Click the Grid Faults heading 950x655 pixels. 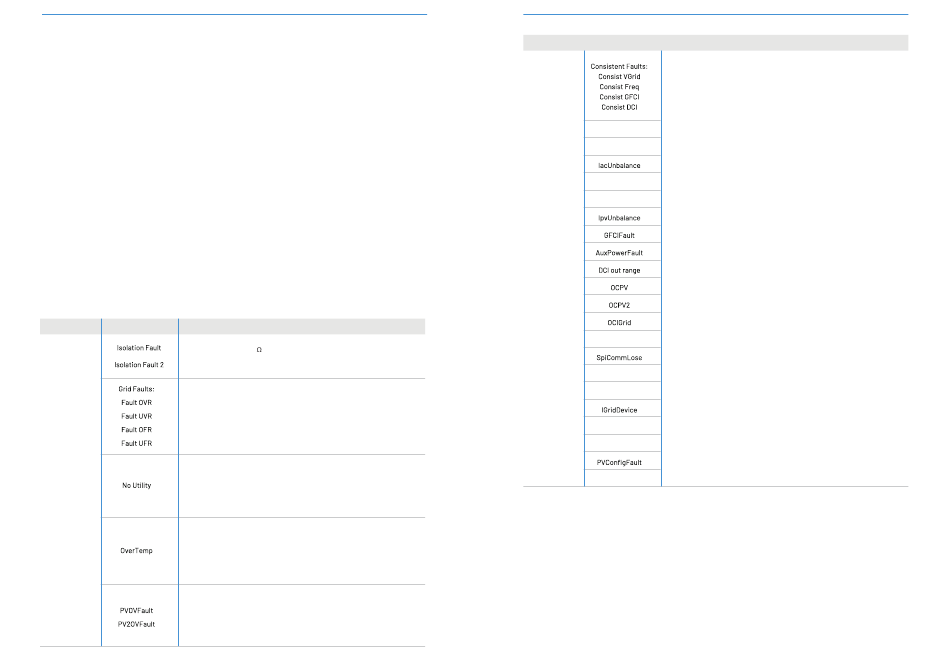coord(138,388)
